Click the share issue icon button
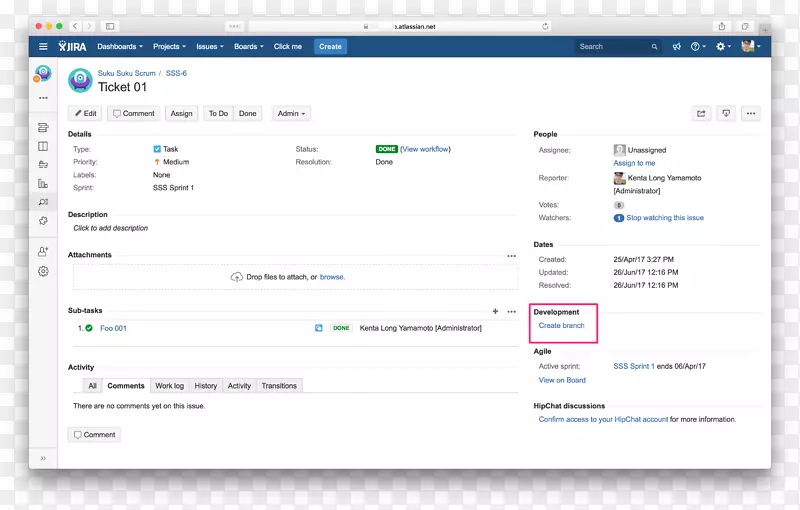The width and height of the screenshot is (800, 510). point(701,114)
